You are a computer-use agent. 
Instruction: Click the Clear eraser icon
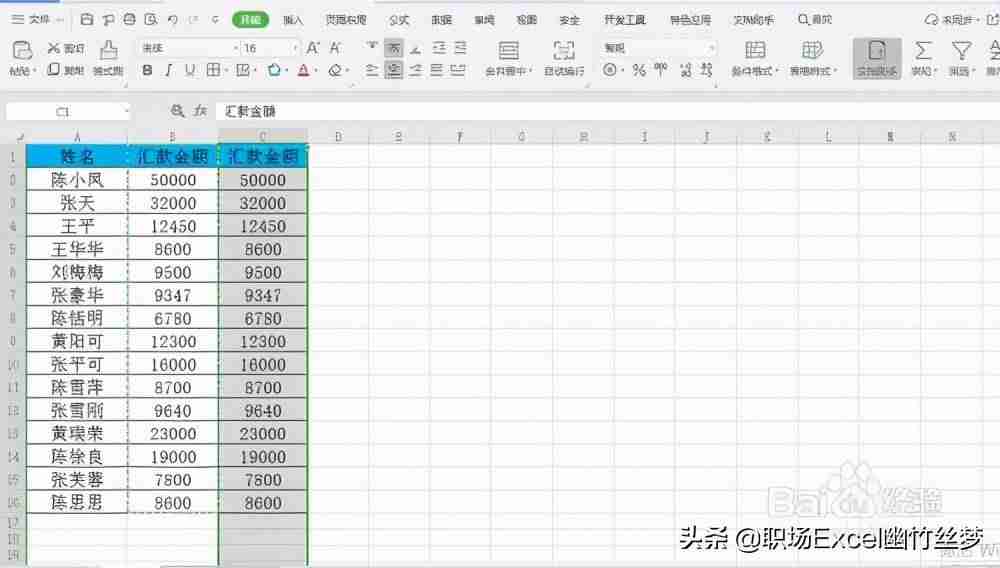[335, 70]
